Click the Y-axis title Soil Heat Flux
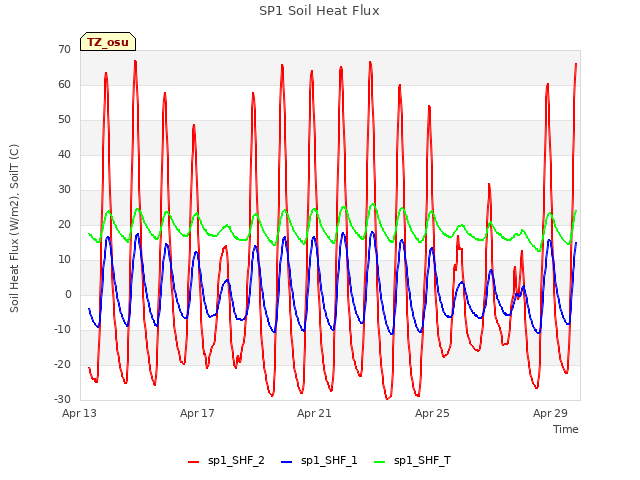Image resolution: width=640 pixels, height=480 pixels. (x=14, y=229)
